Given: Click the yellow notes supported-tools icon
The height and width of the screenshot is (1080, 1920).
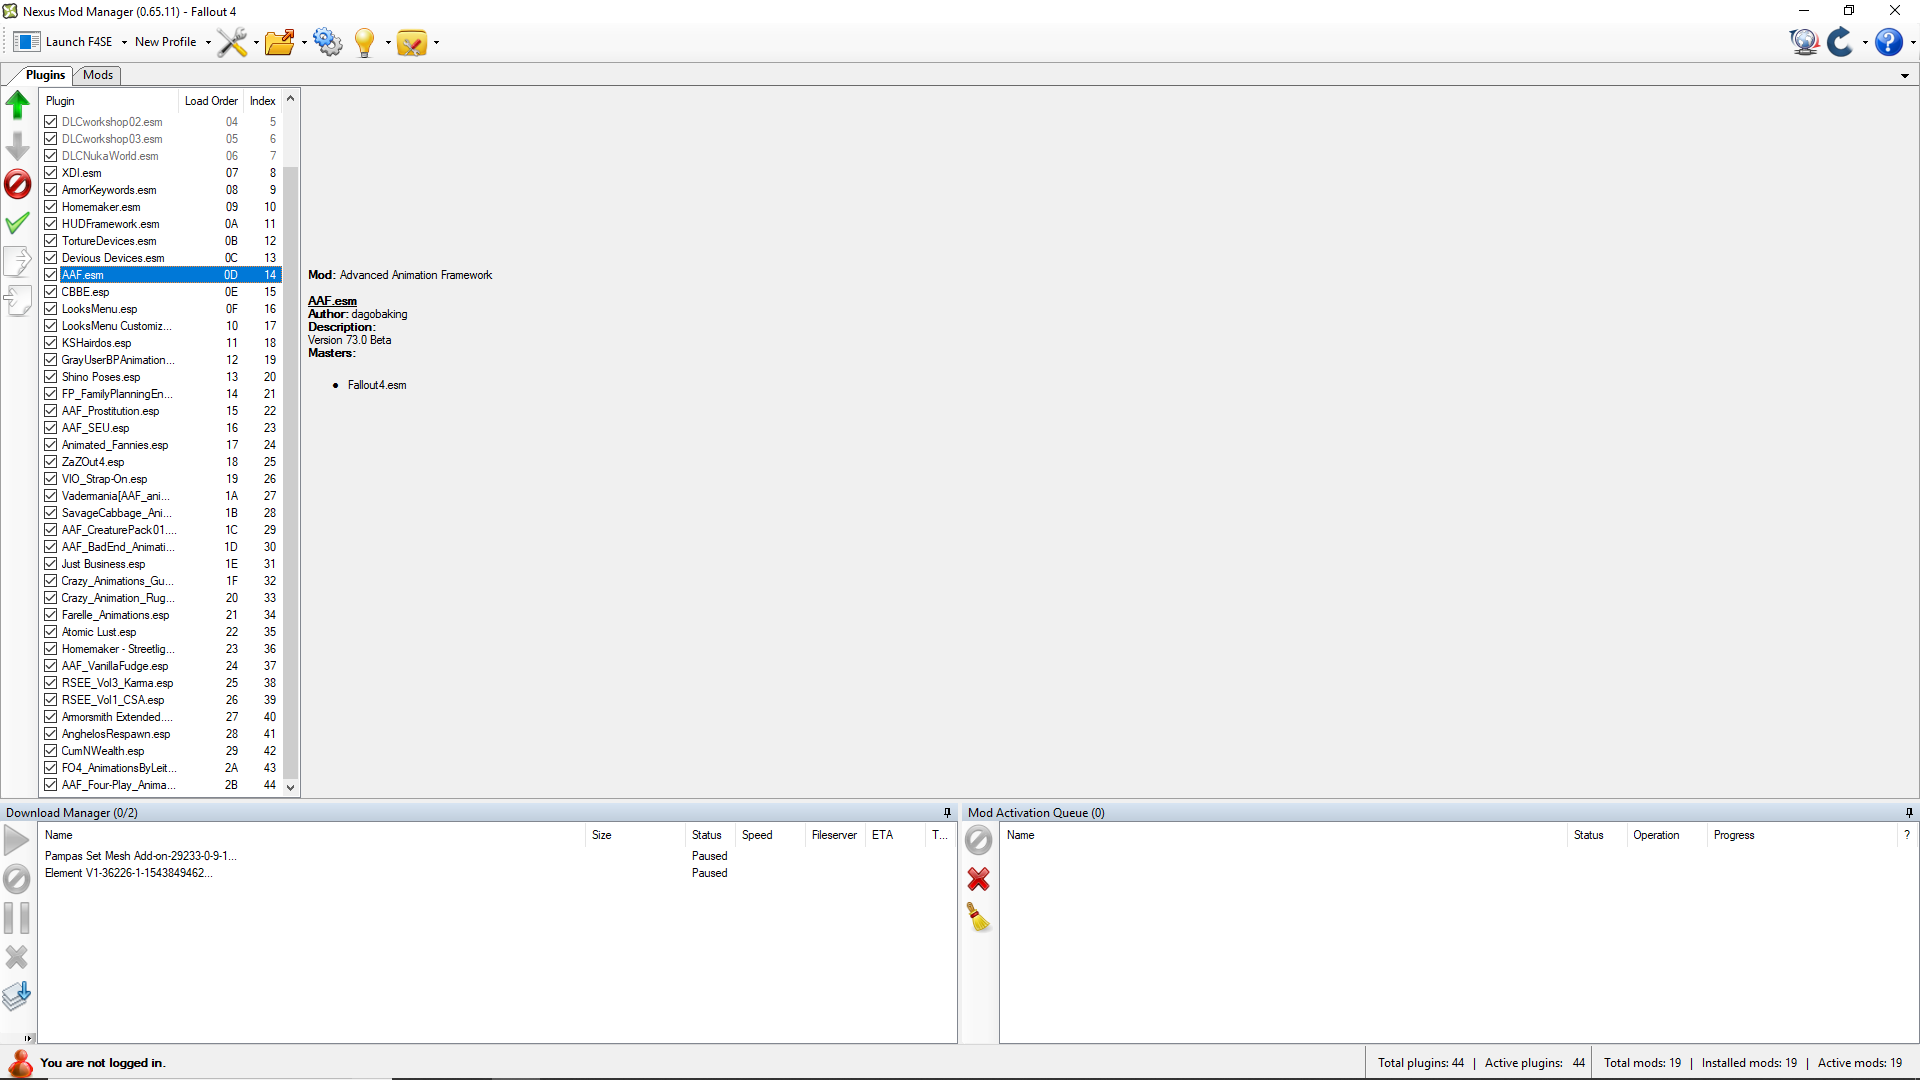Looking at the screenshot, I should pyautogui.click(x=412, y=42).
